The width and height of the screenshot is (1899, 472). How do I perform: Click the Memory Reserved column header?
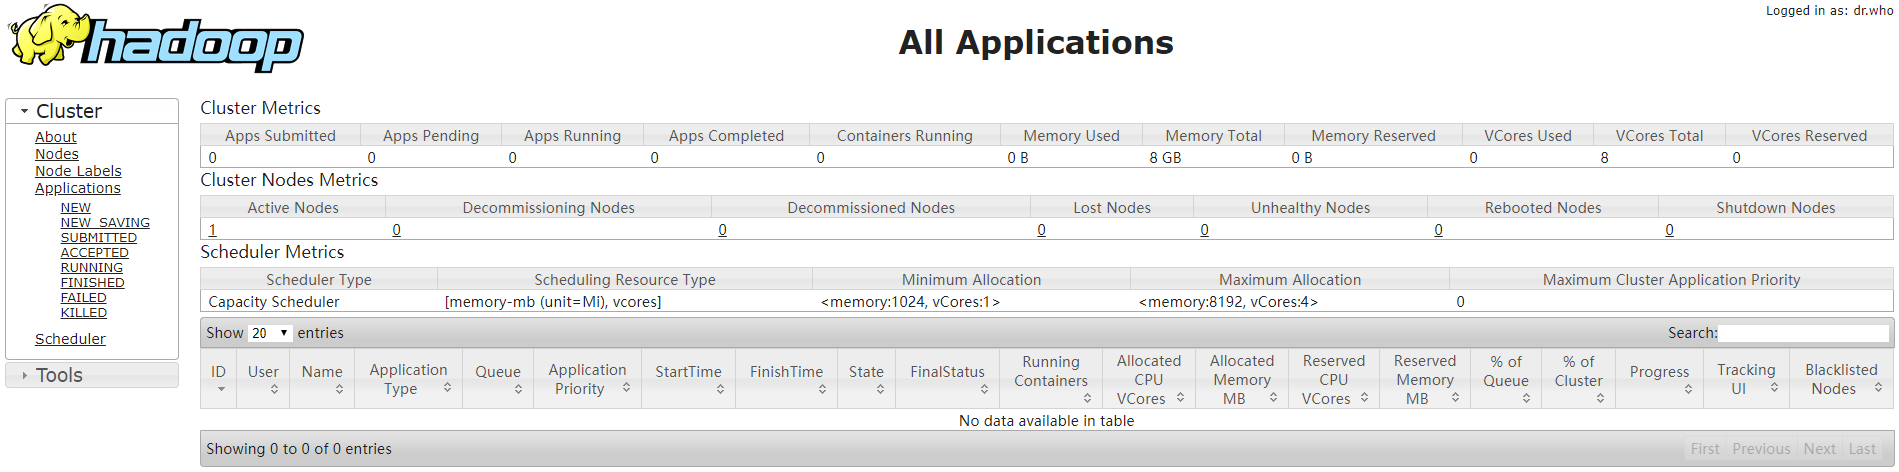[1373, 136]
